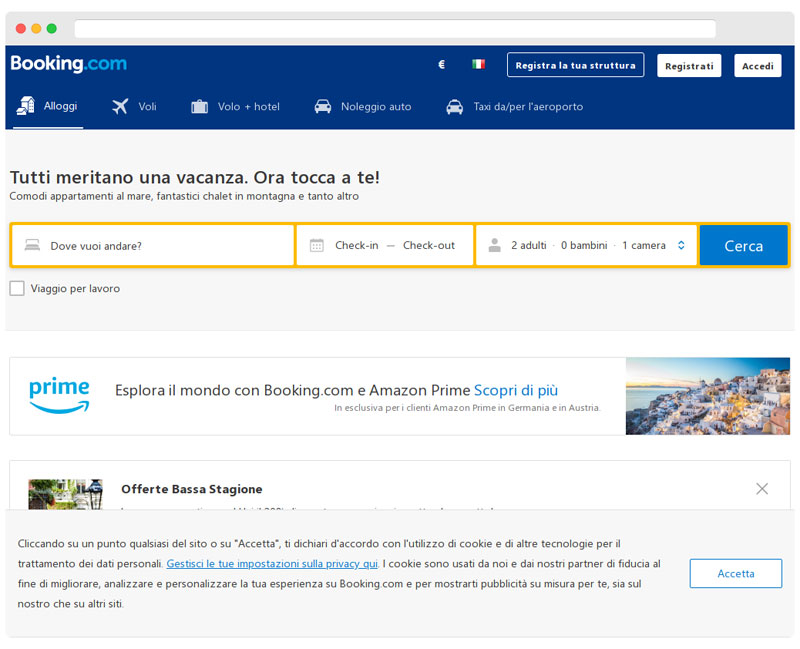
Task: Click the Santorini promo image
Action: (708, 396)
